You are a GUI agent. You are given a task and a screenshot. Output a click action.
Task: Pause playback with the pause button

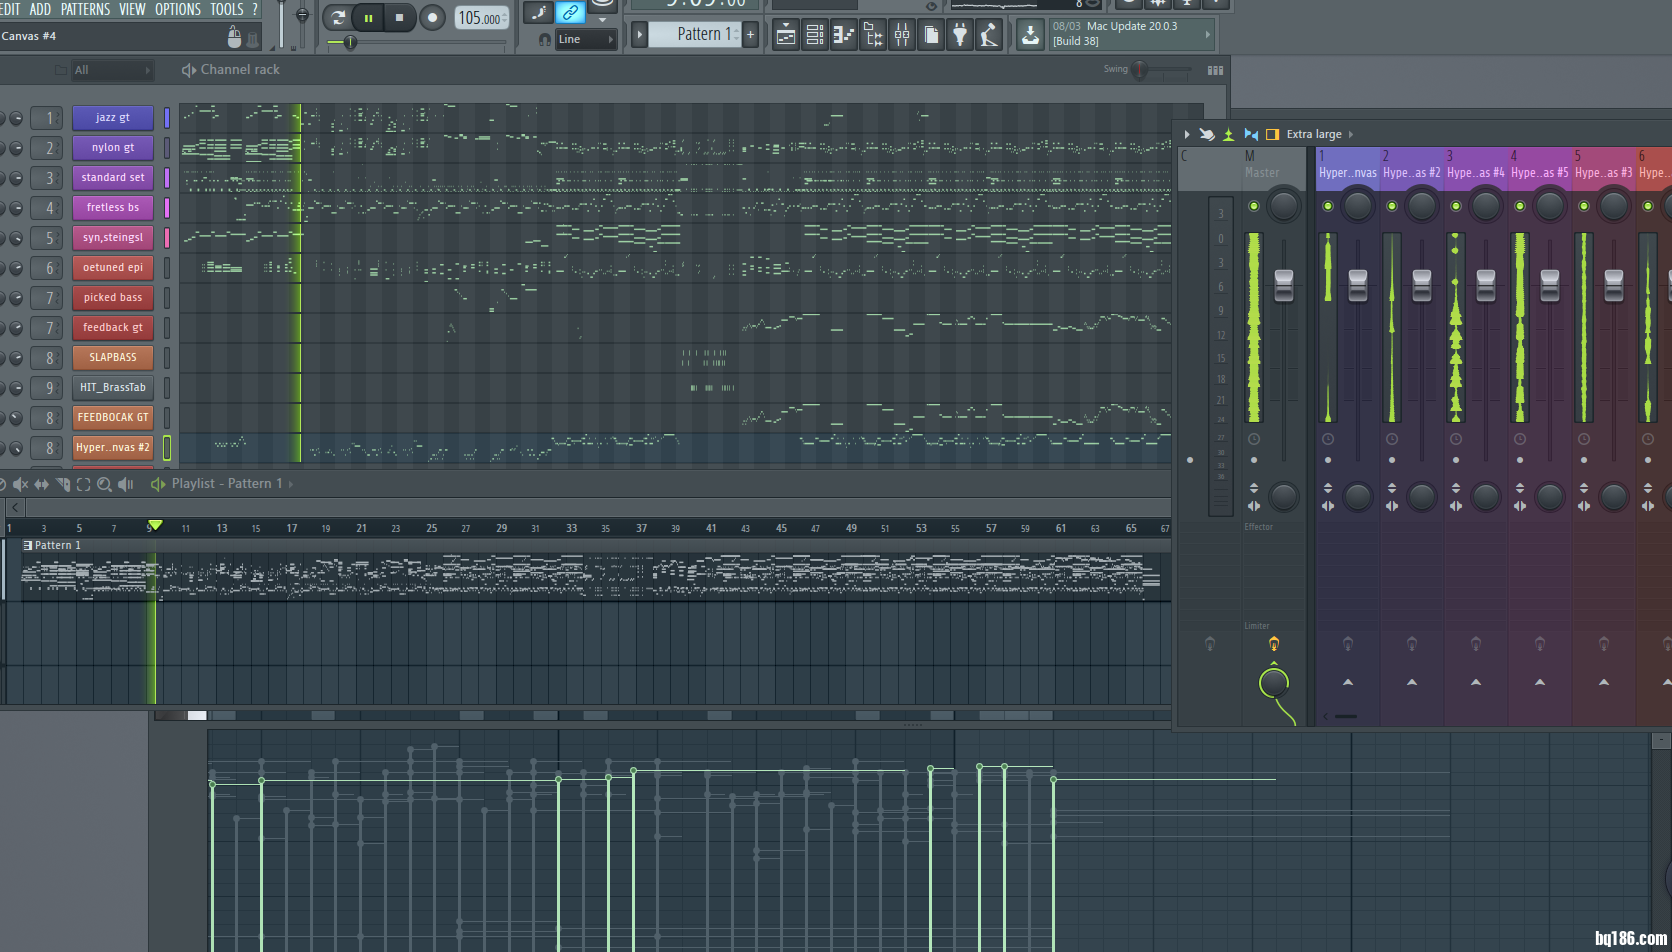click(x=368, y=17)
